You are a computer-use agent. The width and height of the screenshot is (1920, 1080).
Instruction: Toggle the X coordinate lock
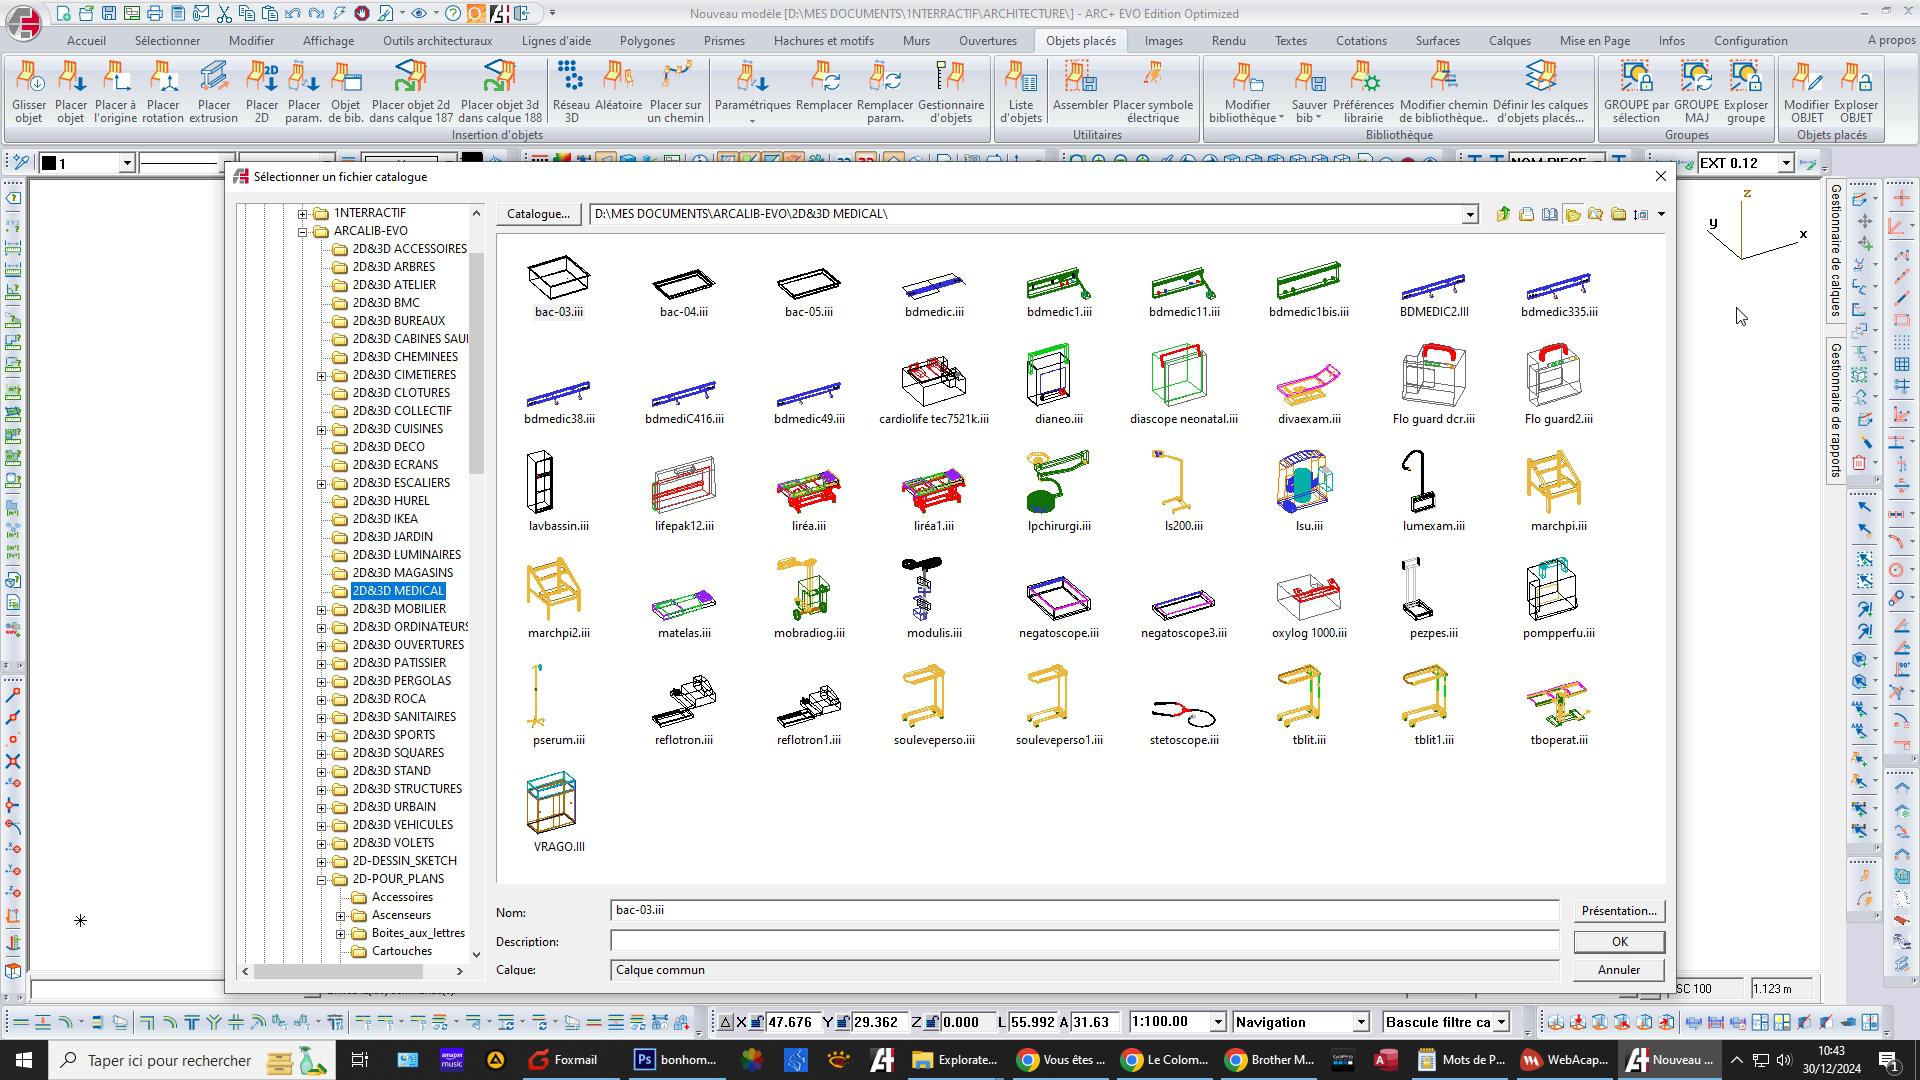[x=757, y=1022]
